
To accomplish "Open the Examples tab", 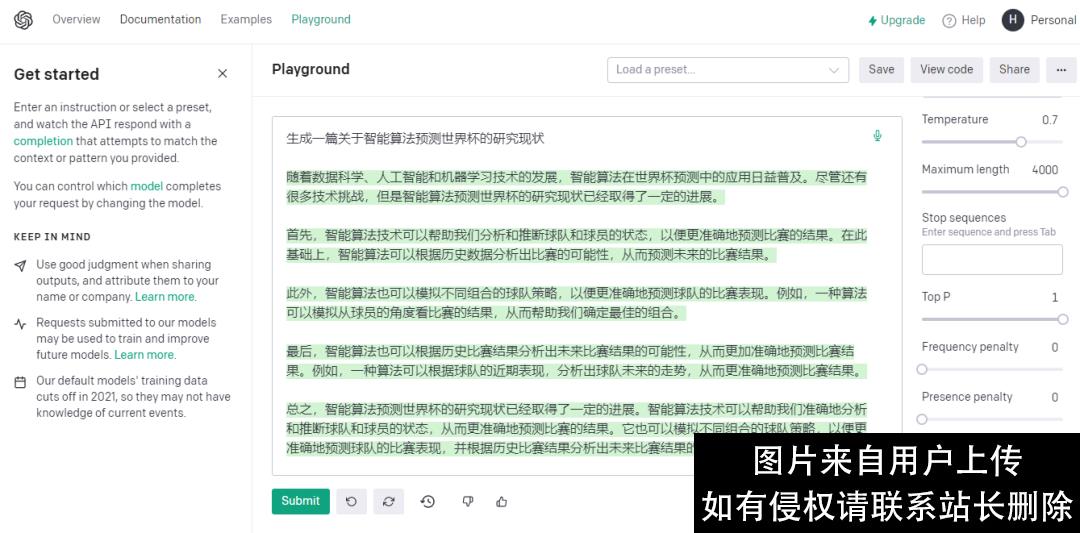I will 246,19.
